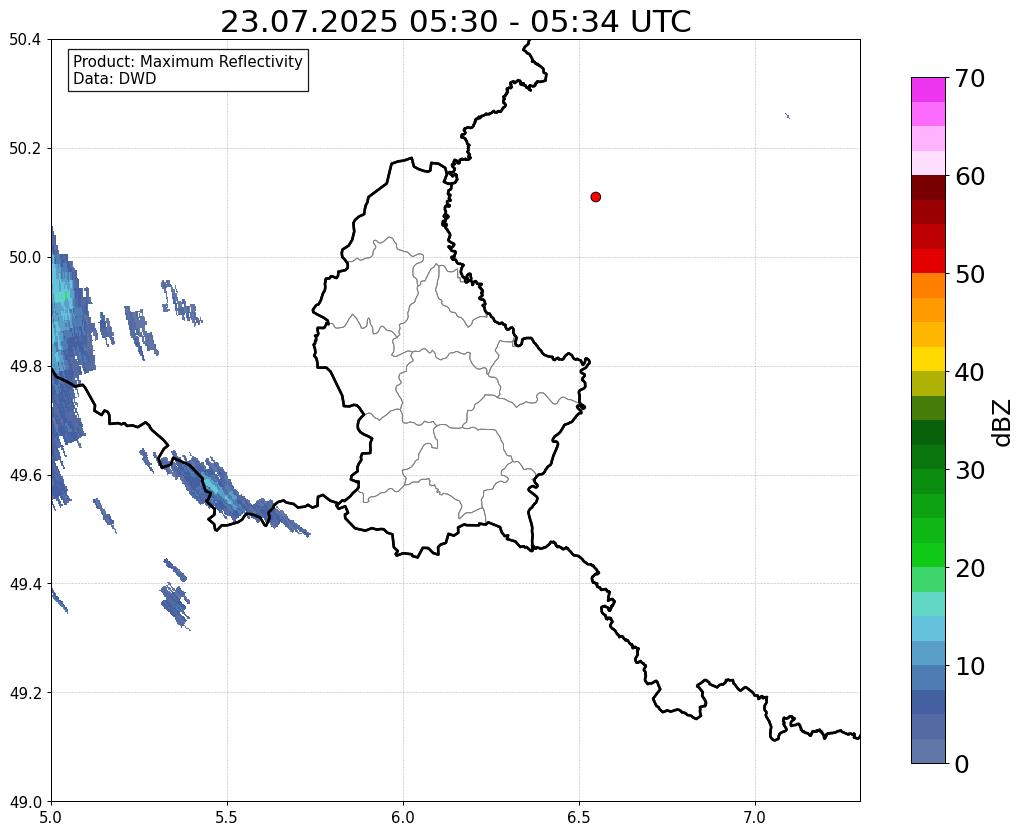Click the dBZ colorbar axis label
Image resolution: width=1023 pixels, height=834 pixels.
[1003, 423]
